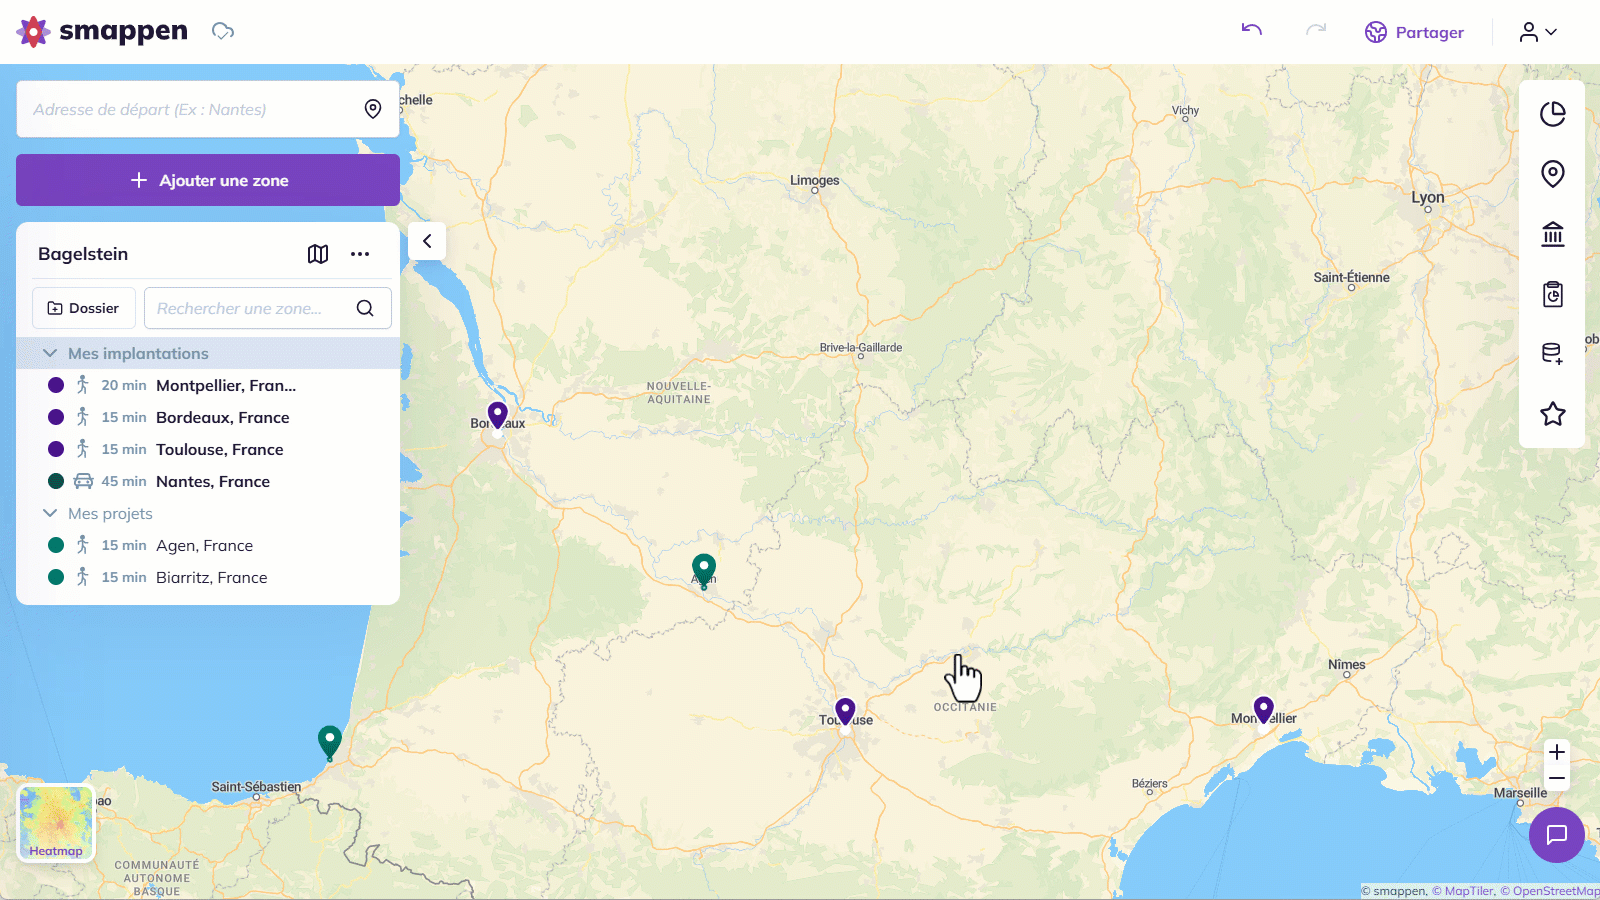Click the clipboard report icon
The width and height of the screenshot is (1600, 900).
coord(1552,294)
